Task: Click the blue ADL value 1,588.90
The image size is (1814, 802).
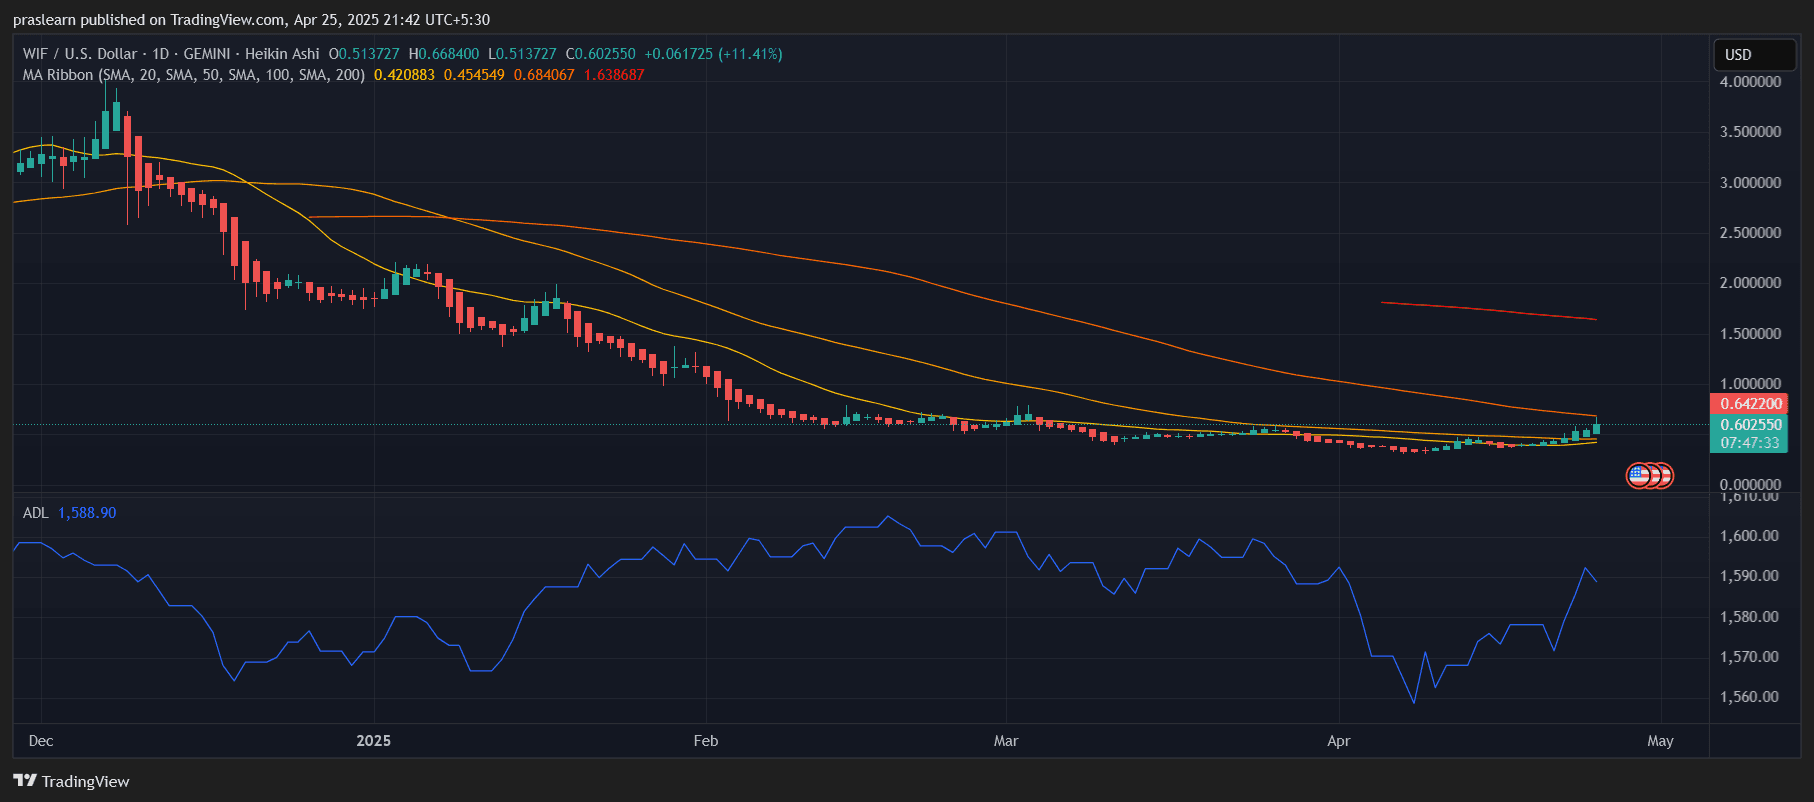Action: pyautogui.click(x=87, y=513)
